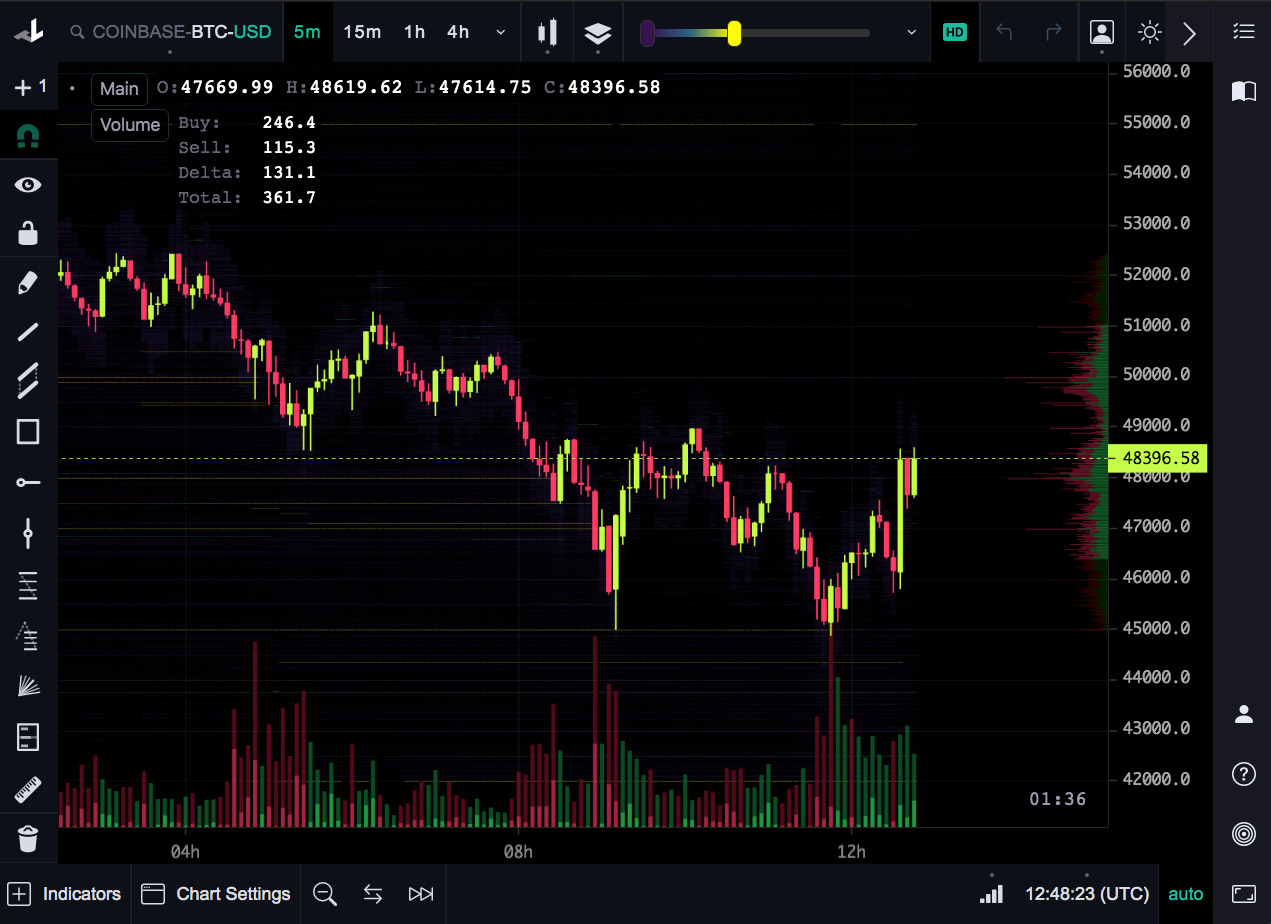Click the current price label 48396.58
1271x924 pixels.
click(1159, 459)
